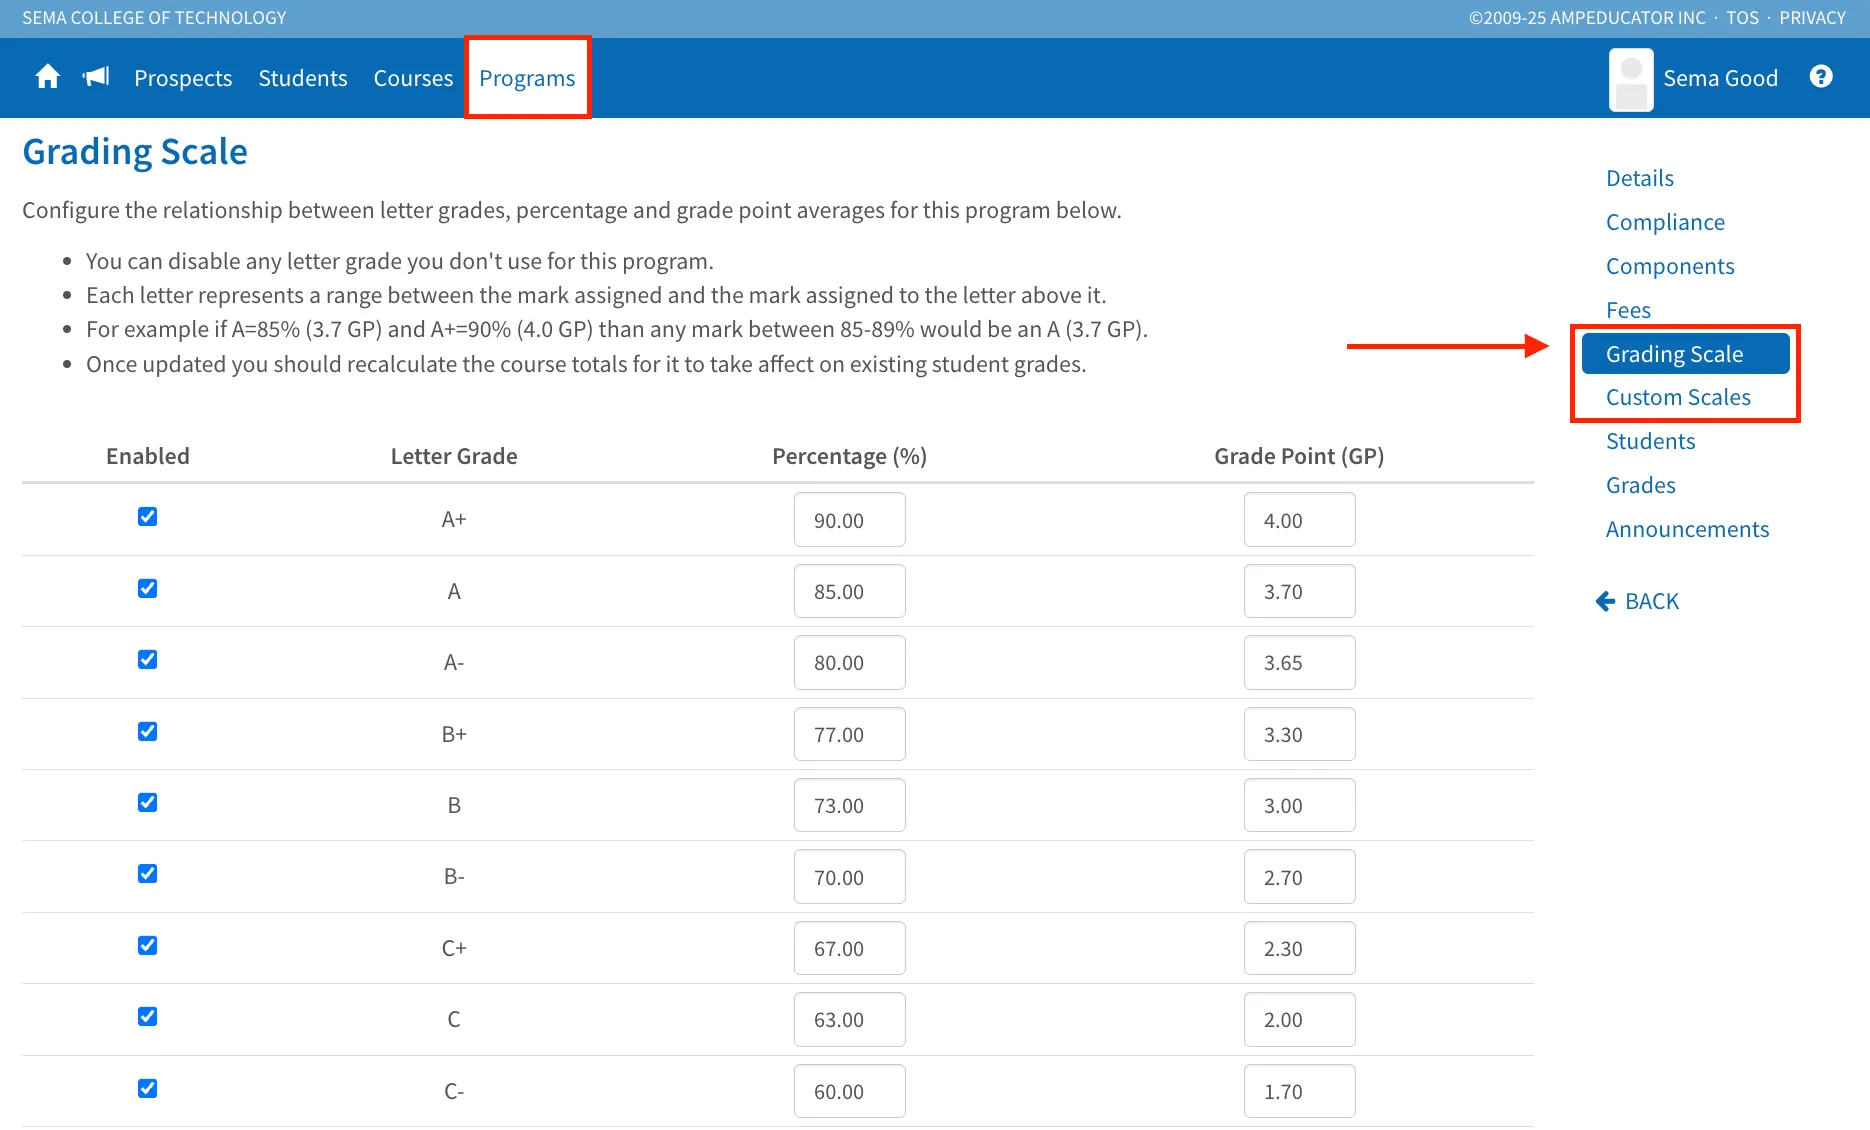Click the A percentage field 85.00
This screenshot has width=1870, height=1130.
850,591
